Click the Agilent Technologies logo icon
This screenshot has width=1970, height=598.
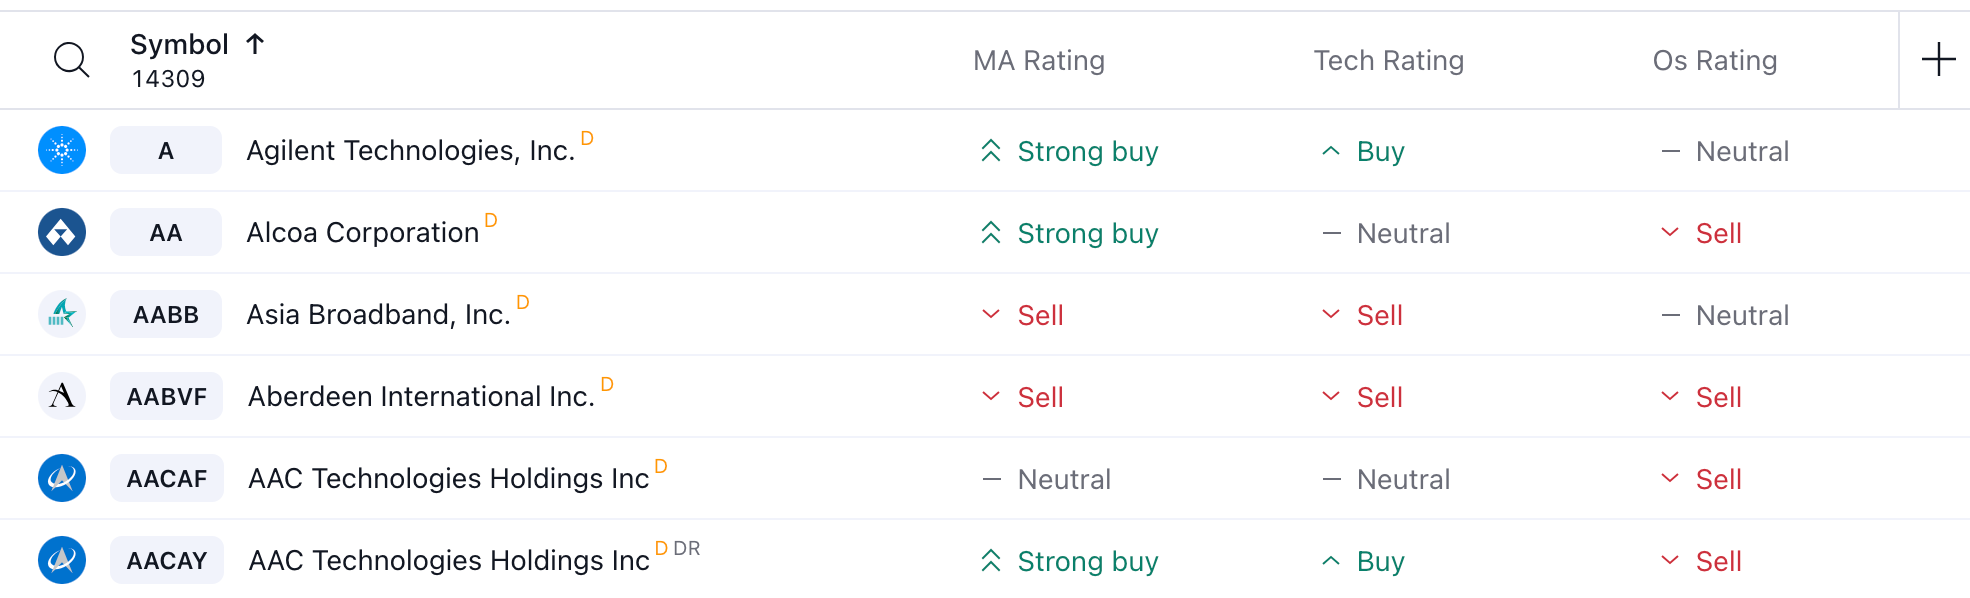tap(62, 150)
